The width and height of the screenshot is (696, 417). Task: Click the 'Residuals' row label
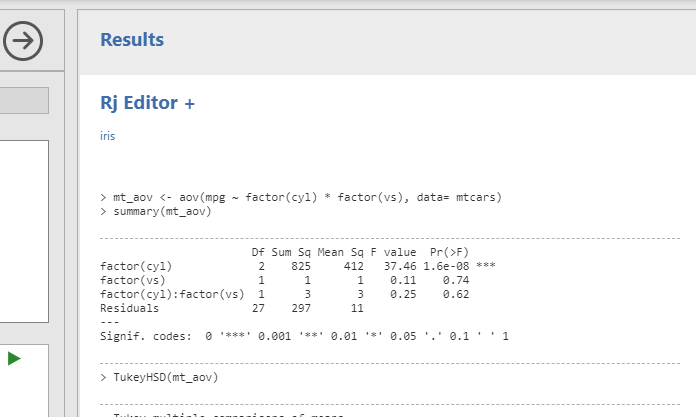coord(129,308)
